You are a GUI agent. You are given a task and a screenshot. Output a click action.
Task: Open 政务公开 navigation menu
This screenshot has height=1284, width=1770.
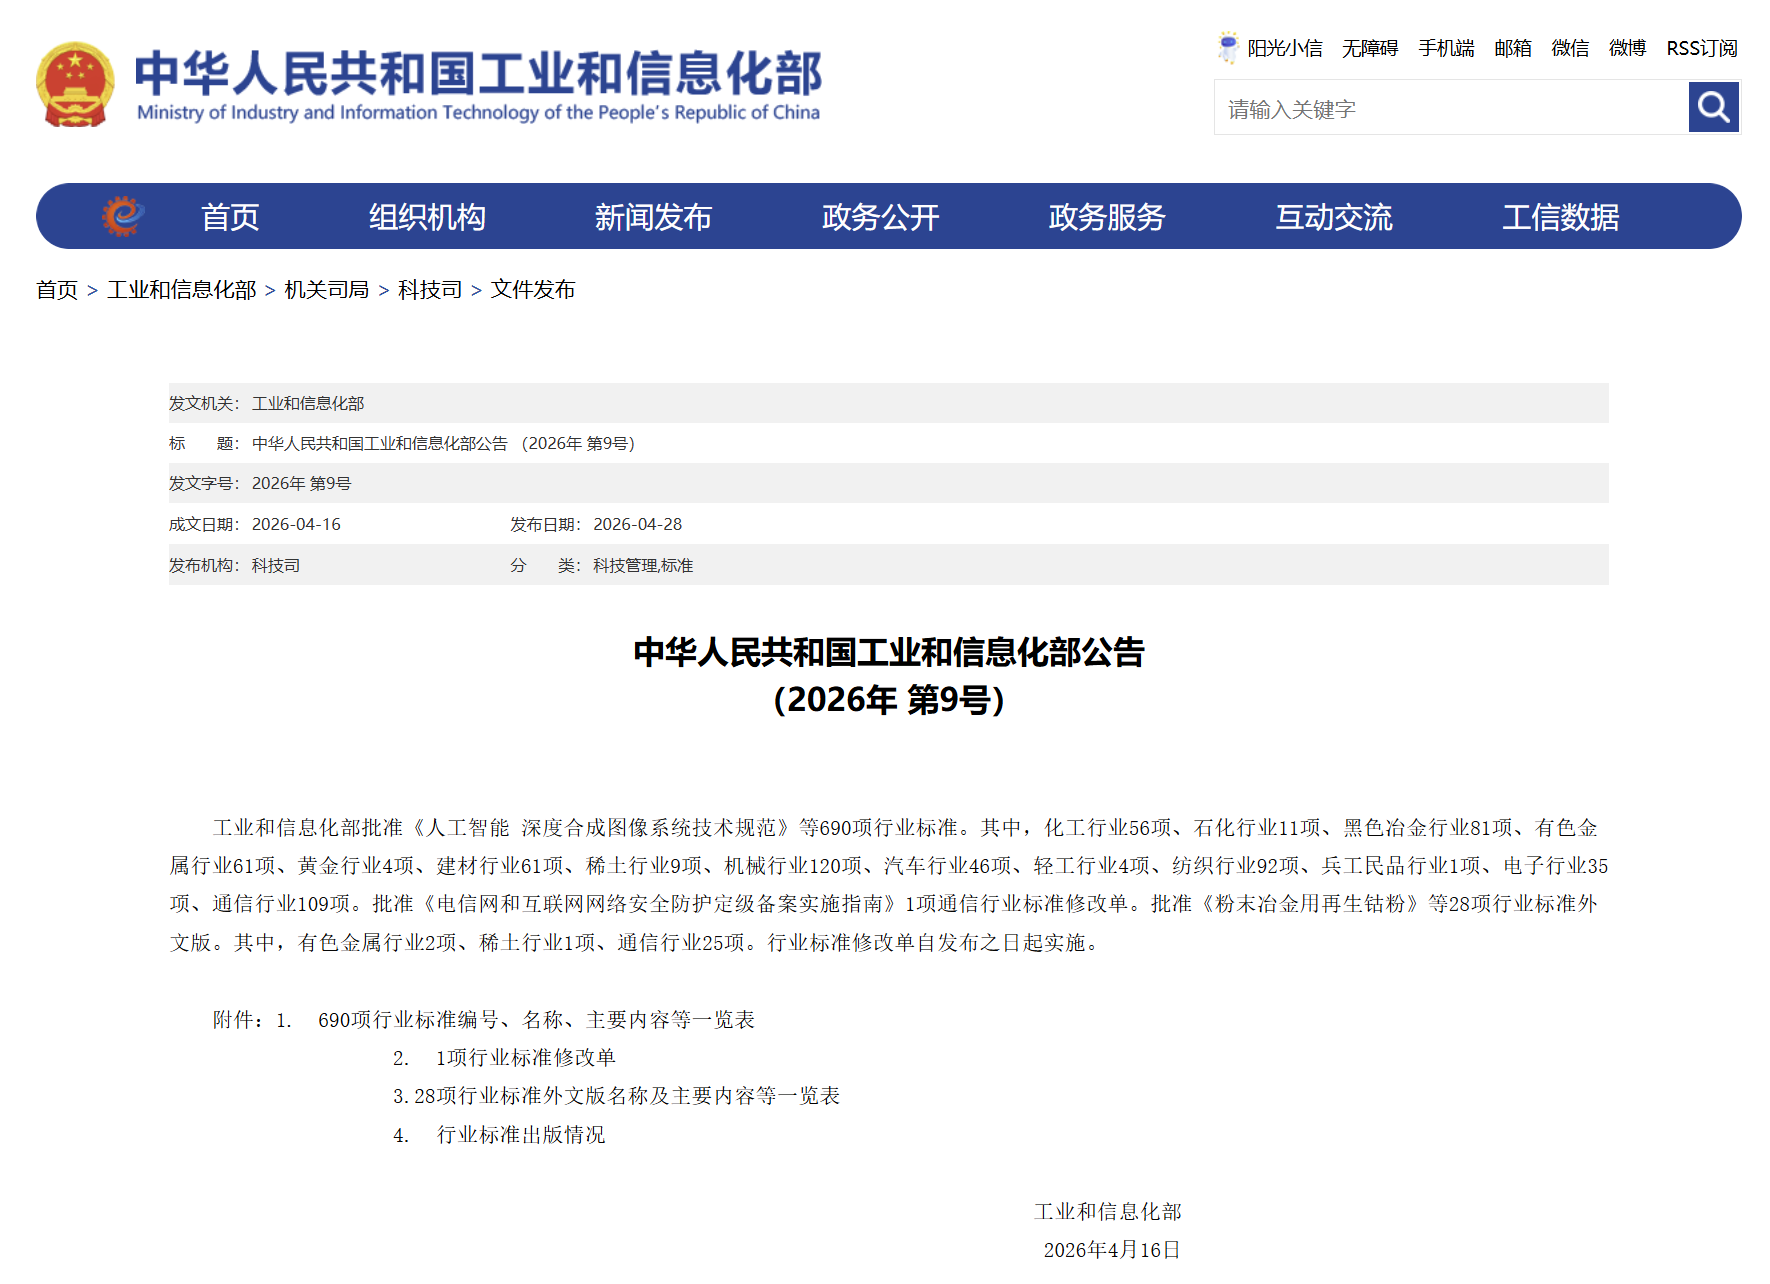(880, 217)
